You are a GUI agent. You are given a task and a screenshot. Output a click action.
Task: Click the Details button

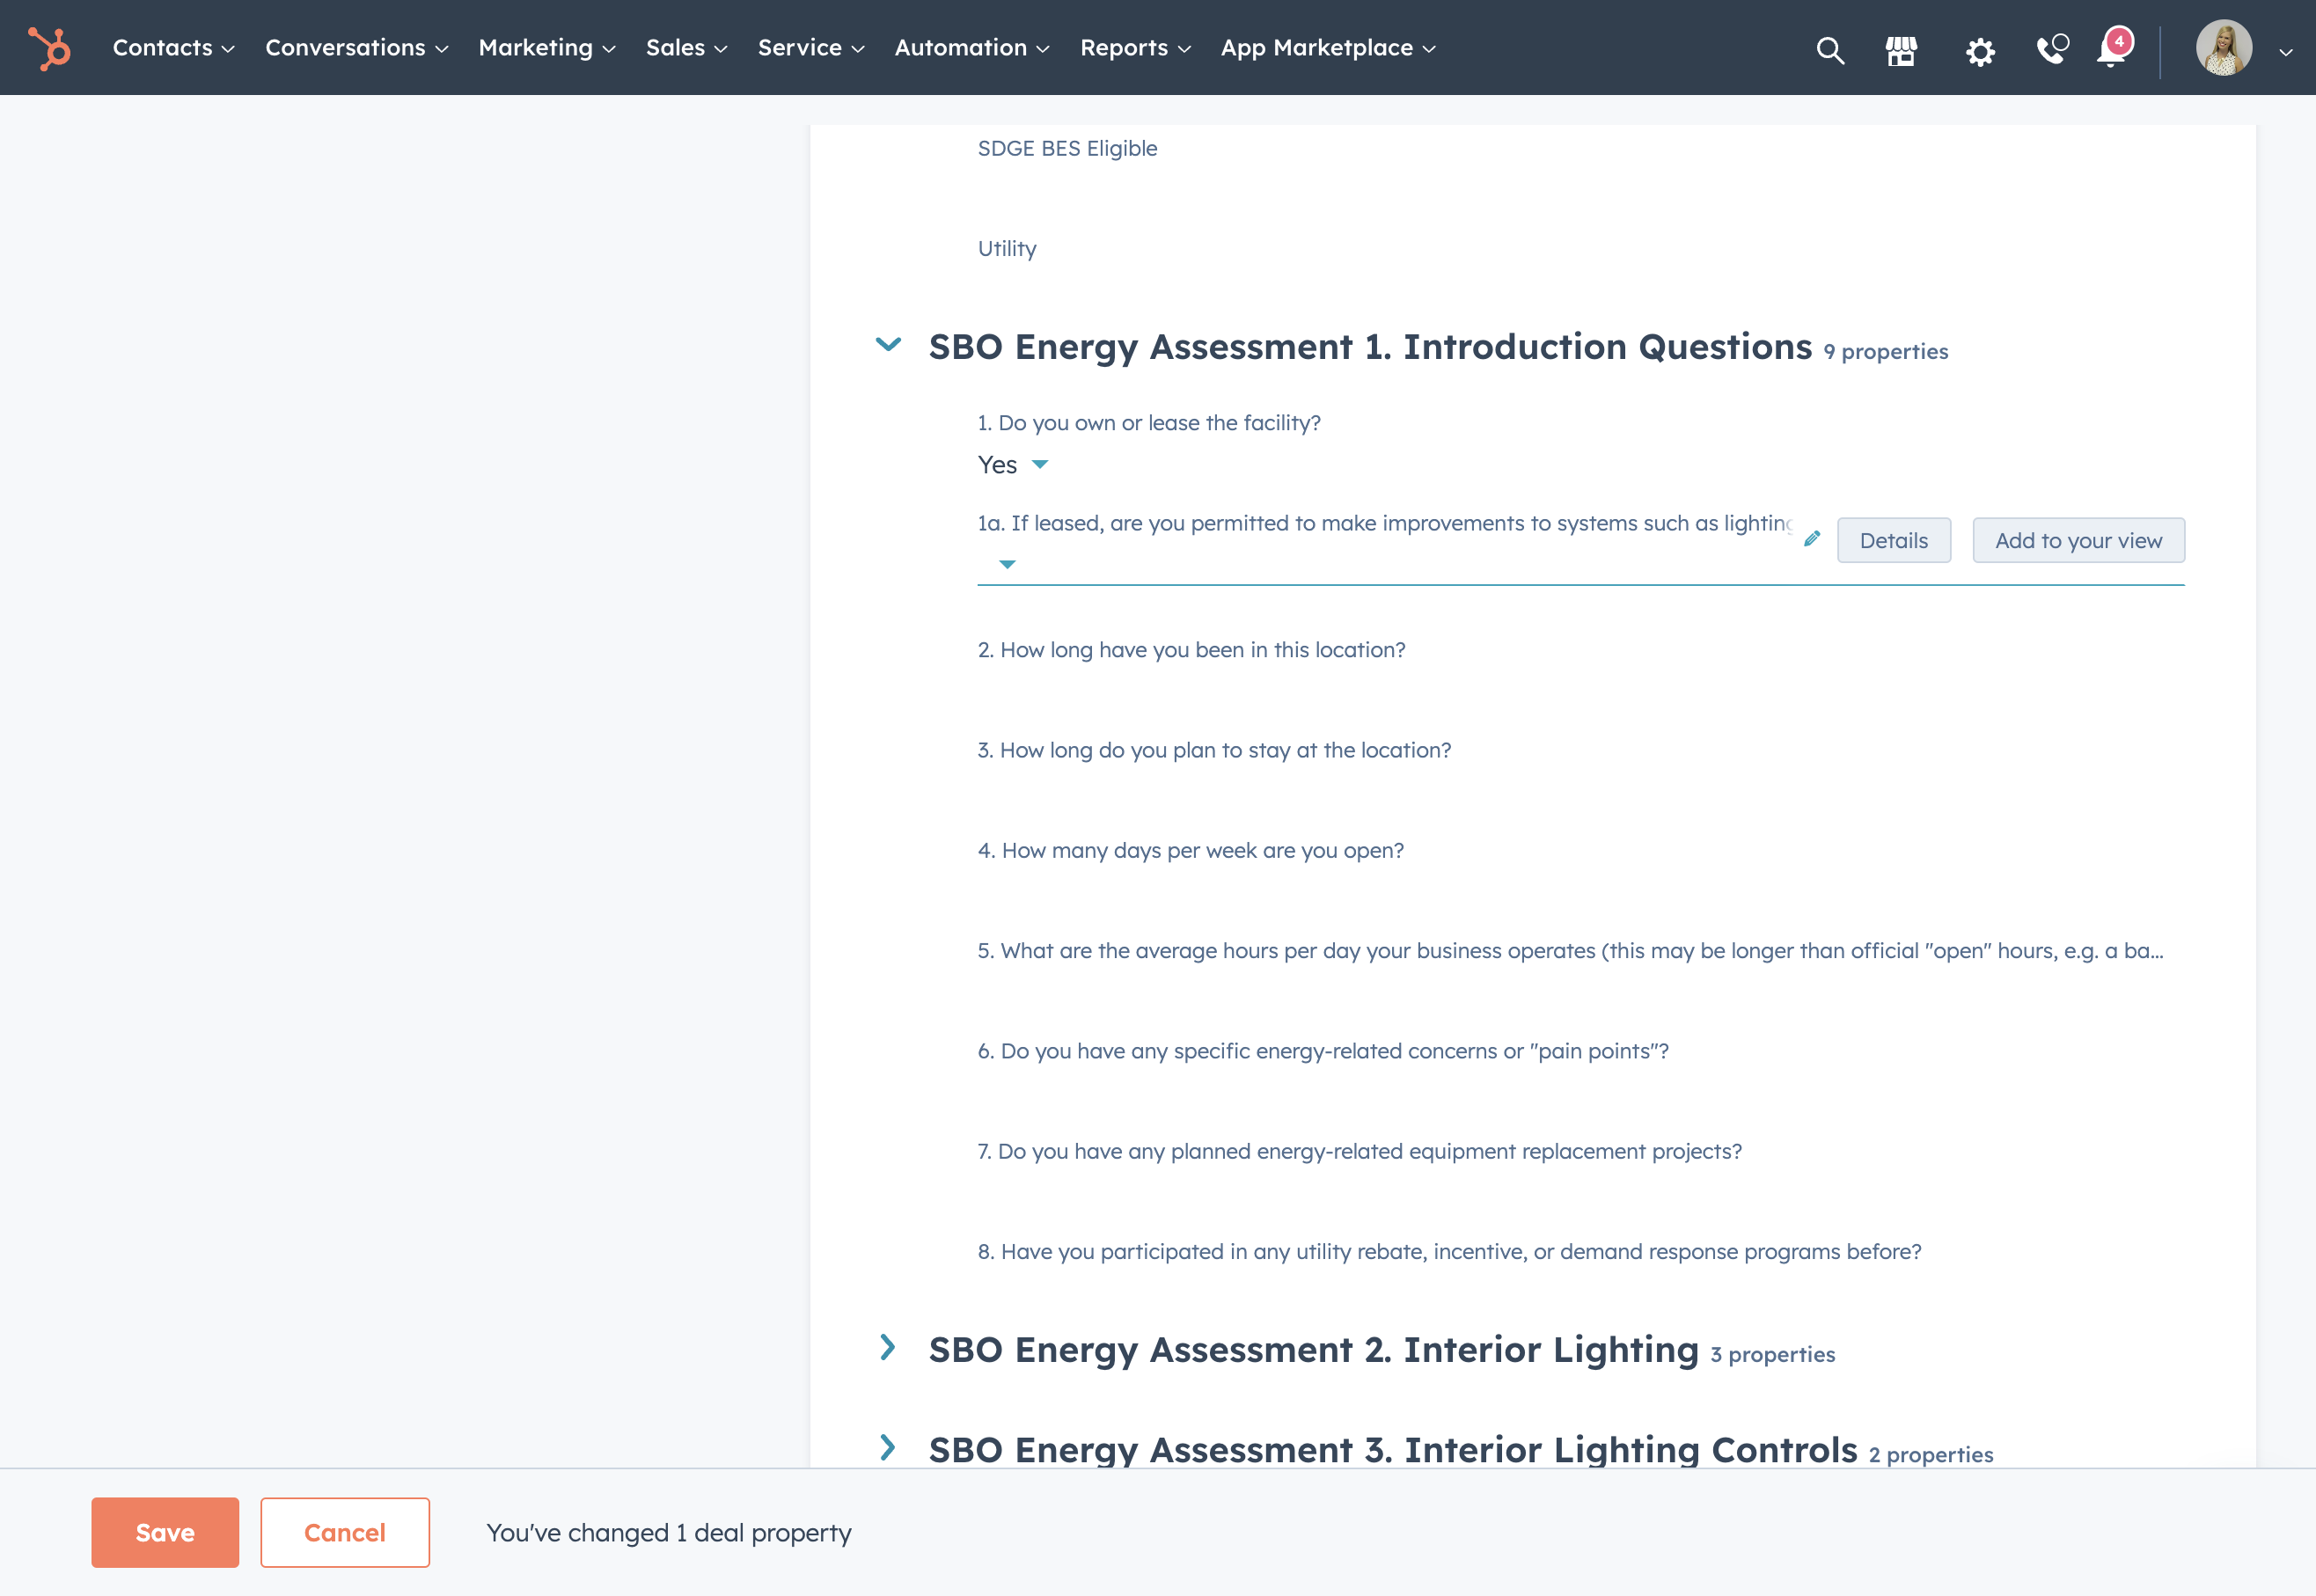pos(1893,541)
